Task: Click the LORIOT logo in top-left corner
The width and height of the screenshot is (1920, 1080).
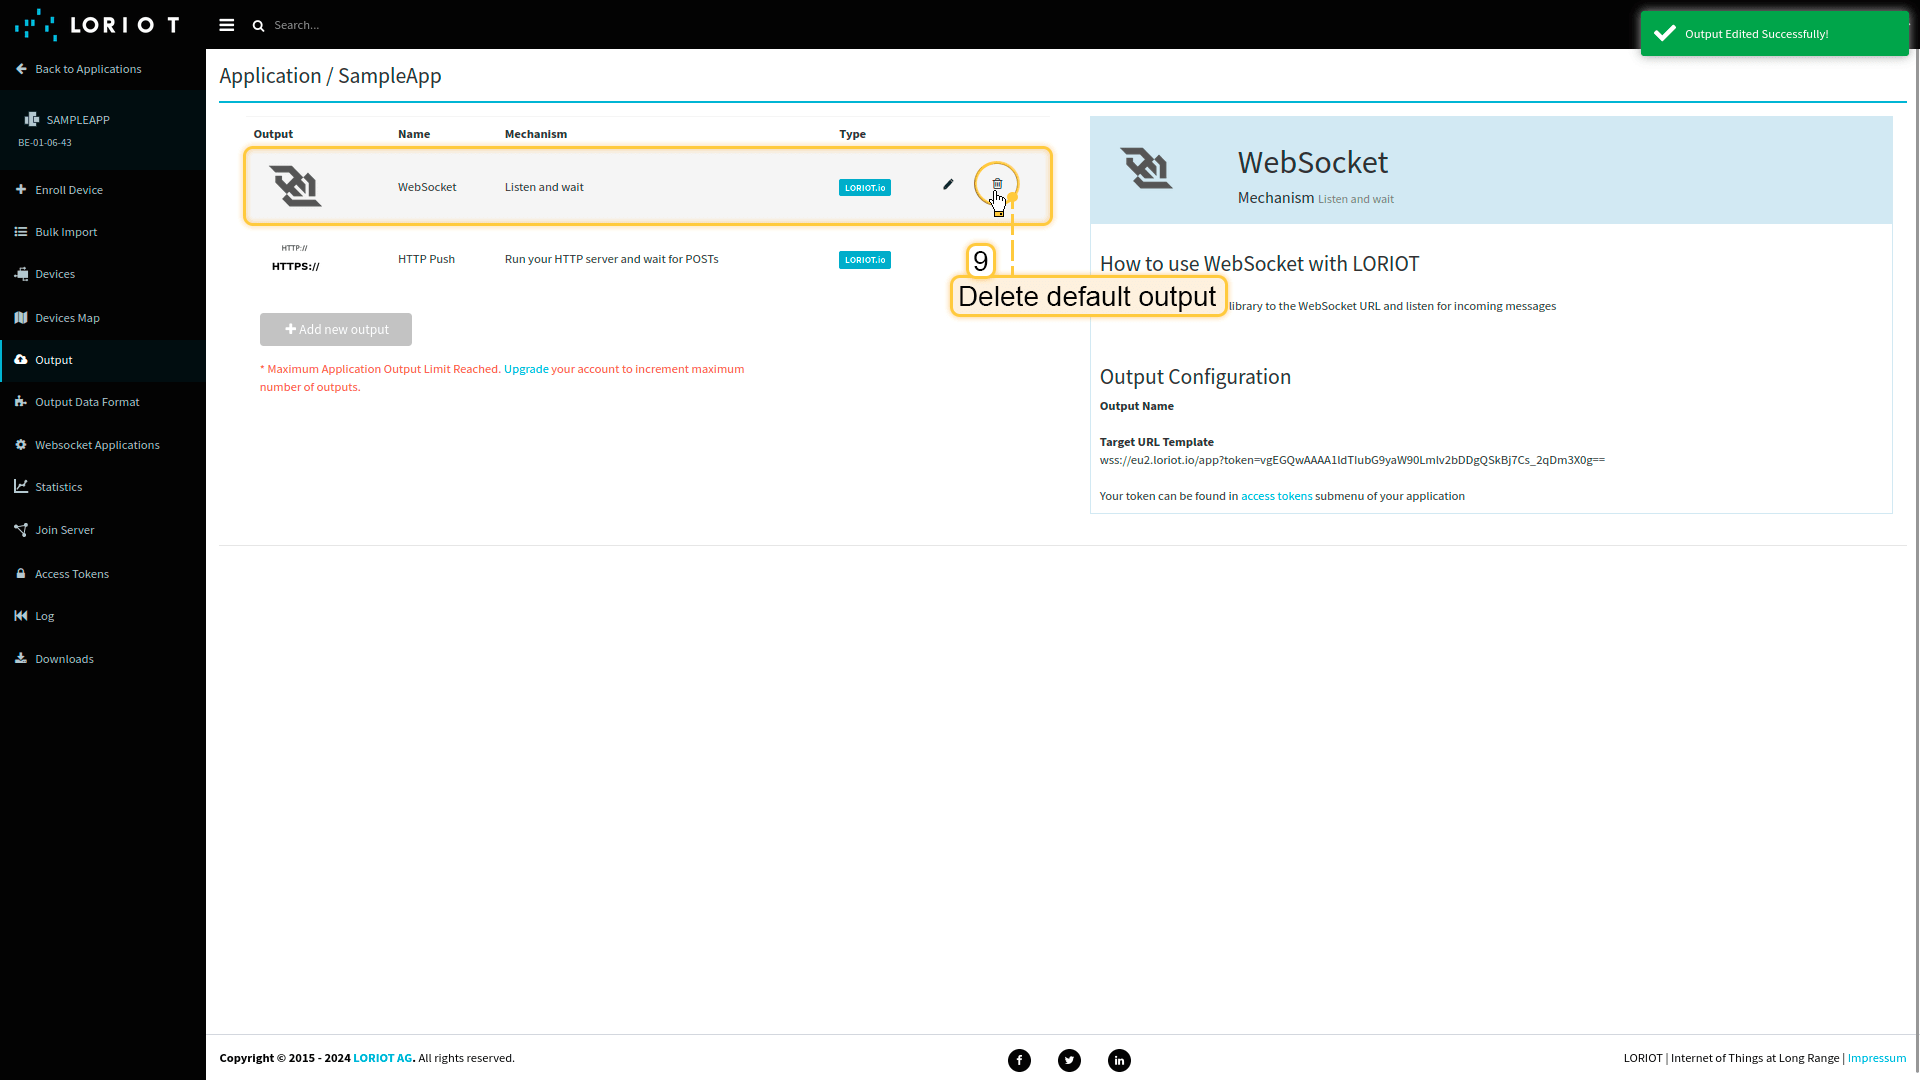Action: coord(97,25)
